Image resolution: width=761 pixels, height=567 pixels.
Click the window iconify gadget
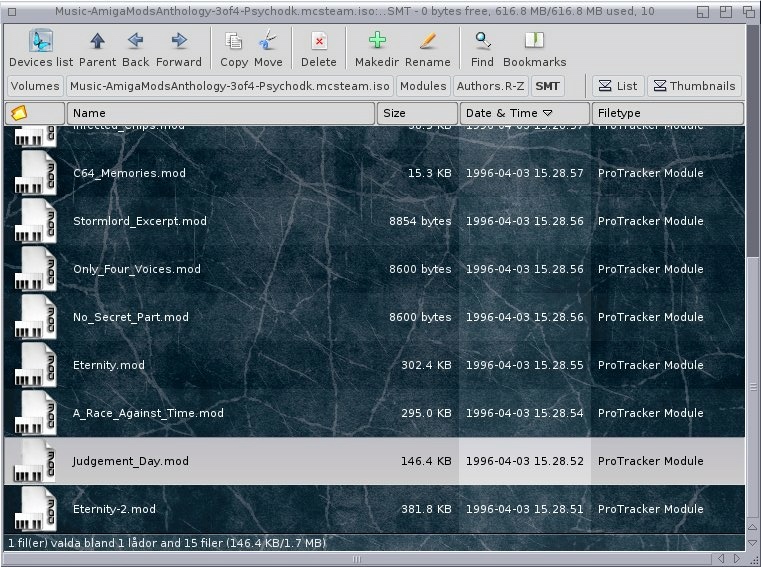coord(703,11)
